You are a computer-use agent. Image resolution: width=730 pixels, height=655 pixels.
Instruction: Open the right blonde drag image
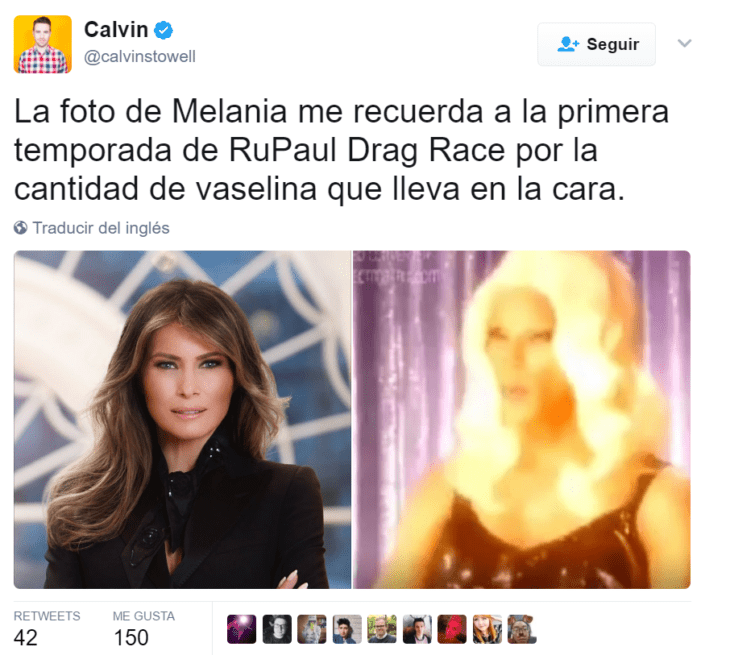point(521,419)
